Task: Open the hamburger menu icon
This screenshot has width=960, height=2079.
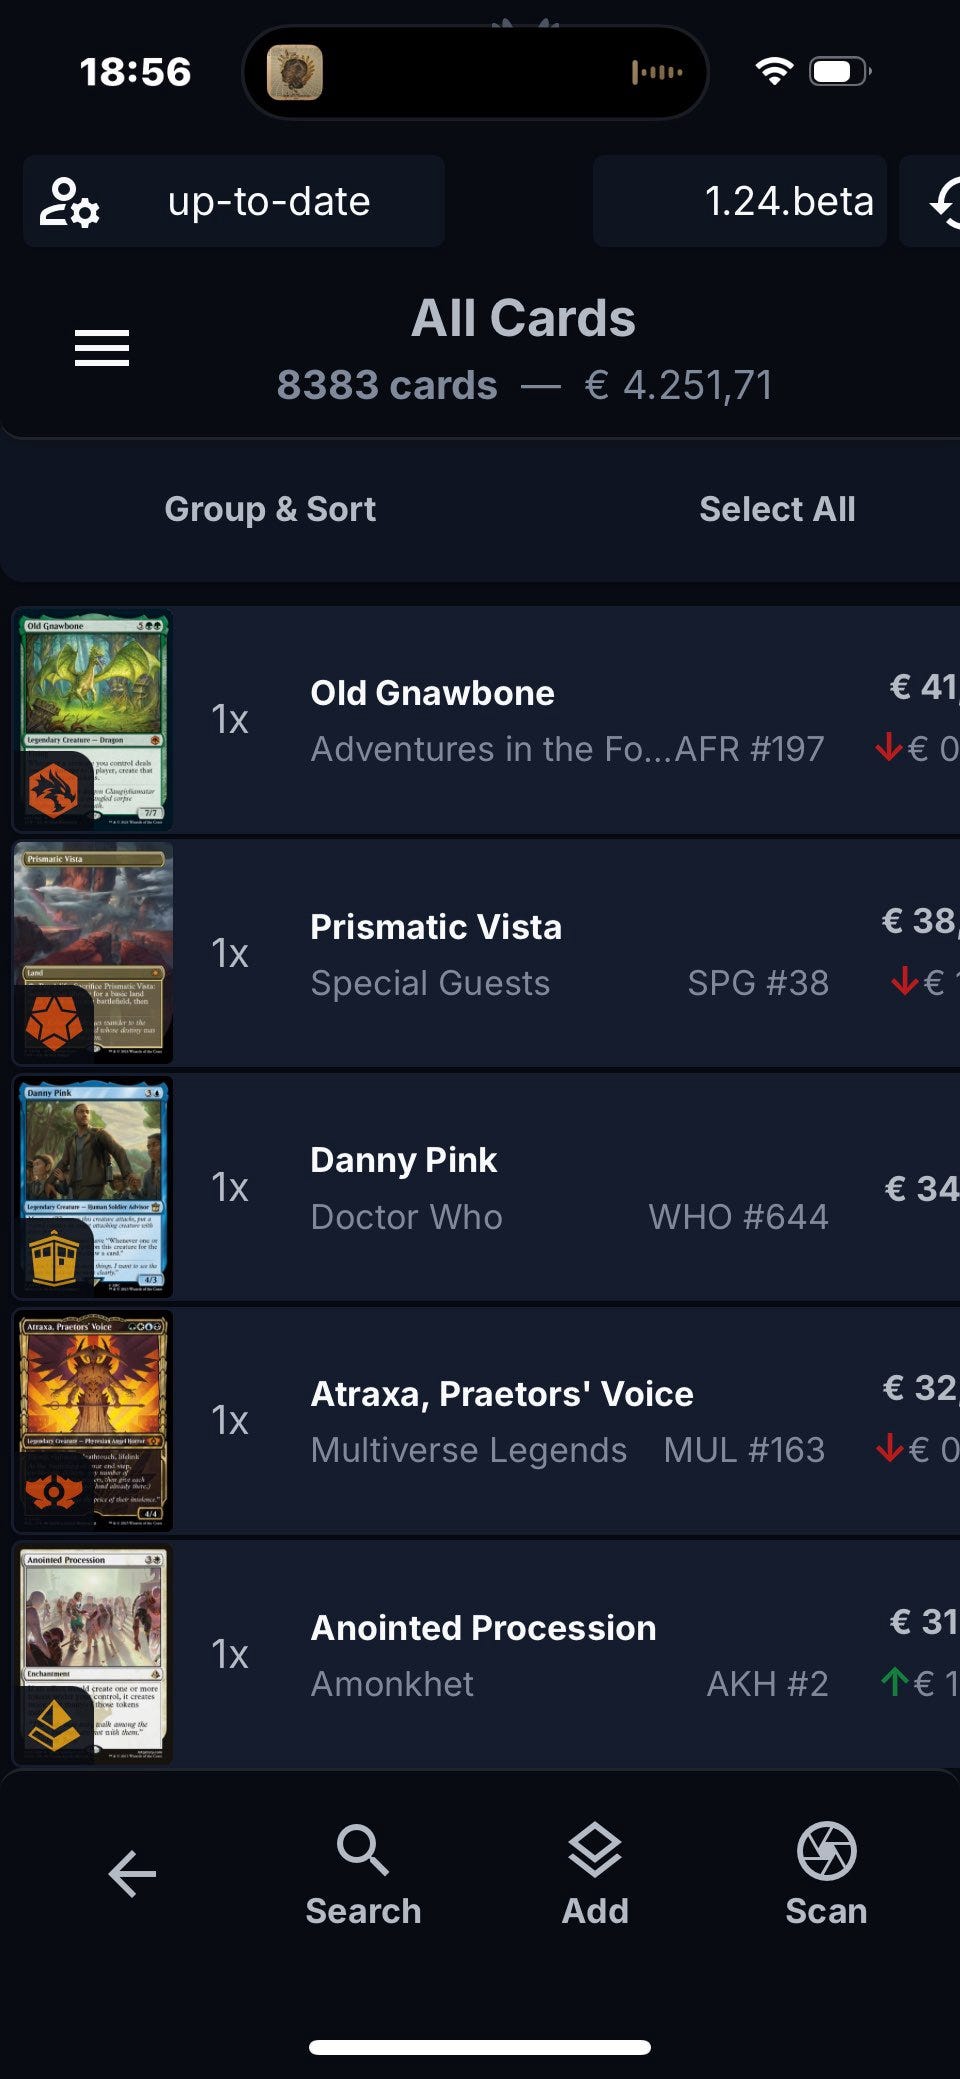Action: click(x=101, y=348)
